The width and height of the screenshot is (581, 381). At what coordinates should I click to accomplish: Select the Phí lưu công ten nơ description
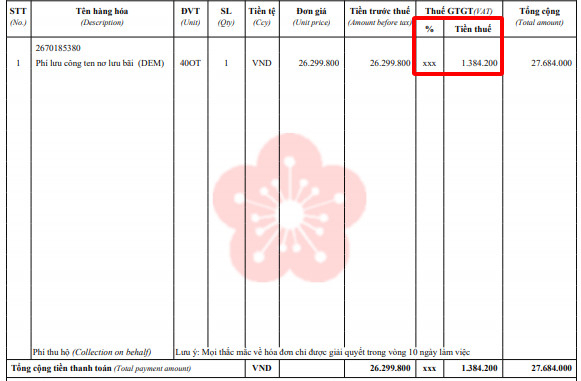pyautogui.click(x=100, y=63)
